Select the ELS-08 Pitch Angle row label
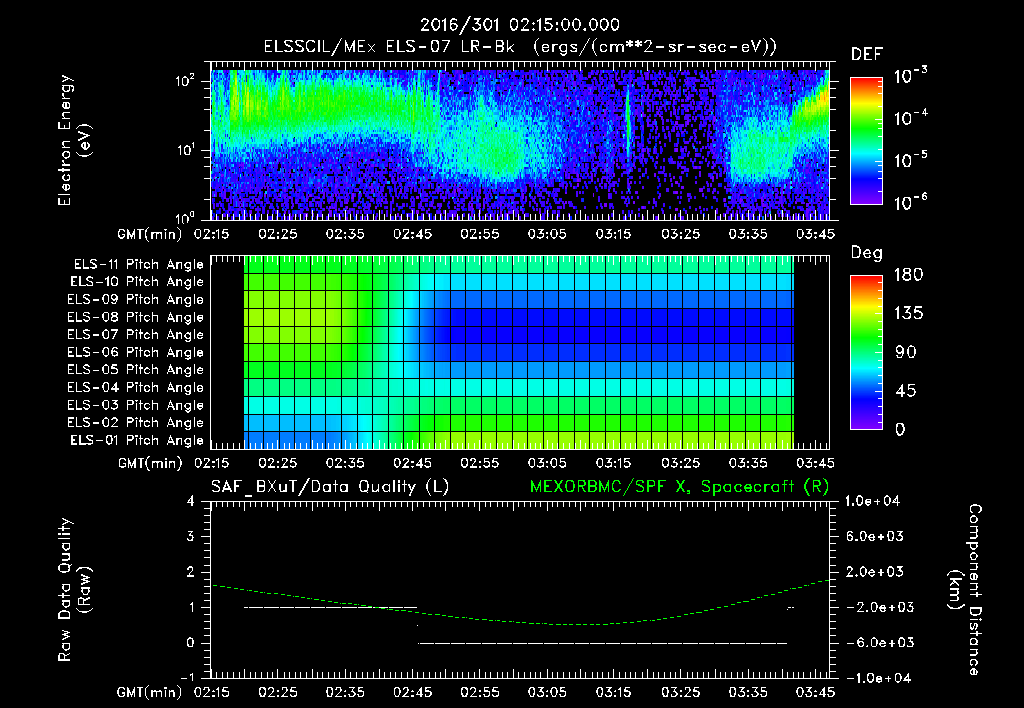Image resolution: width=1024 pixels, height=708 pixels. (x=136, y=317)
